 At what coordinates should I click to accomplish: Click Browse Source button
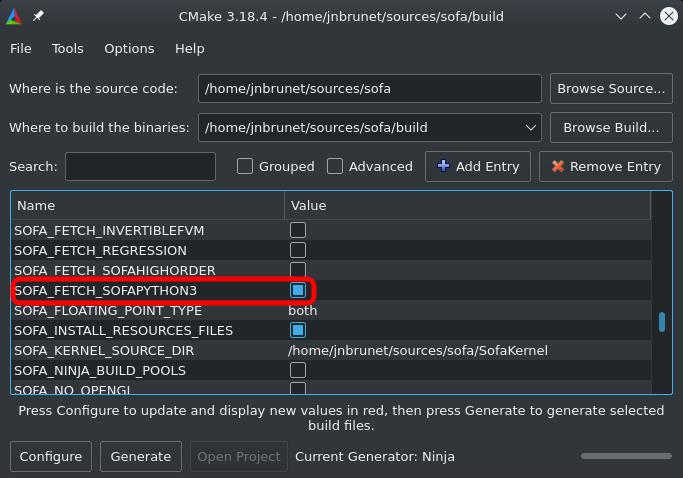click(x=611, y=88)
